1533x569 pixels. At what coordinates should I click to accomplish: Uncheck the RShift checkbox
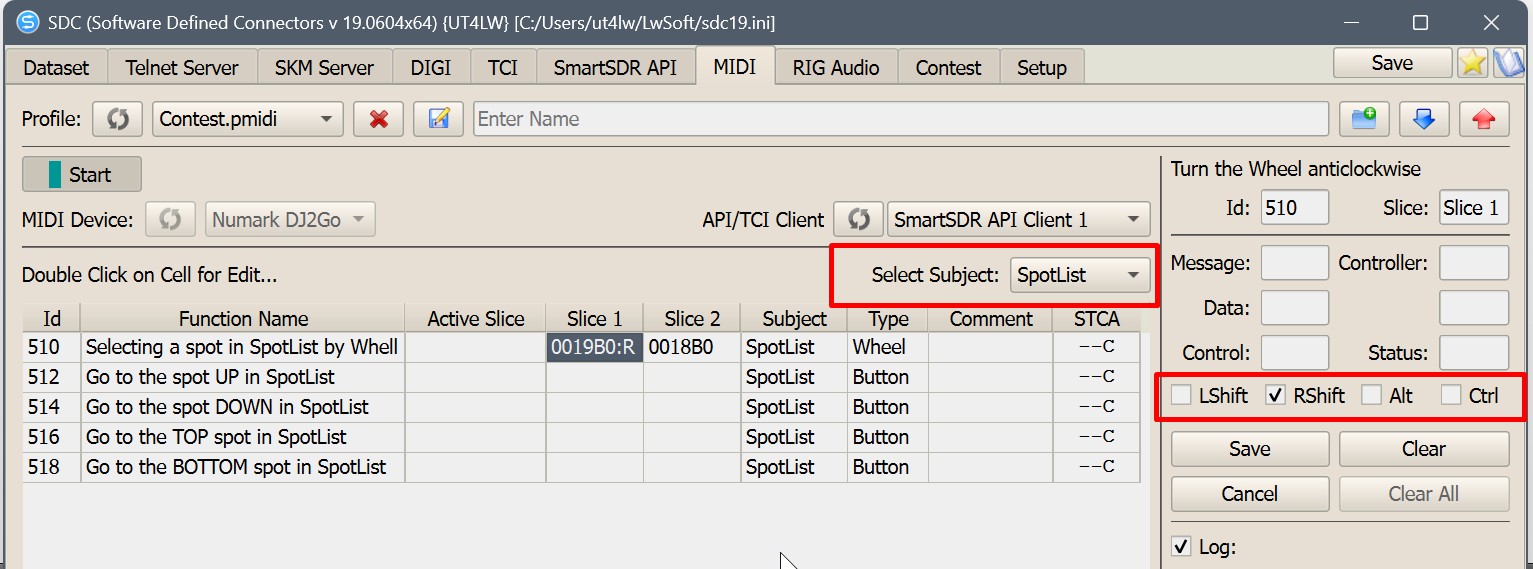pos(1276,395)
